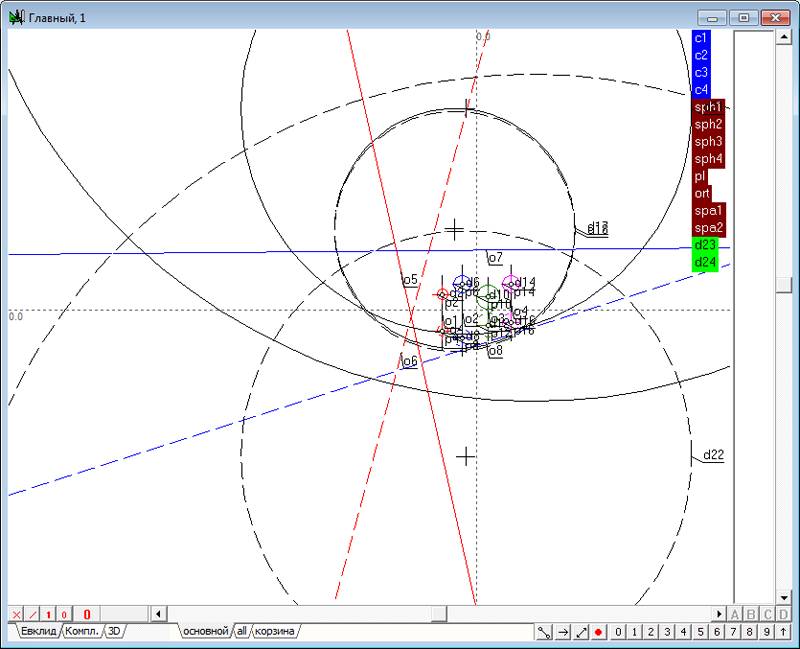Select the c1 object label
800x649 pixels.
[701, 38]
